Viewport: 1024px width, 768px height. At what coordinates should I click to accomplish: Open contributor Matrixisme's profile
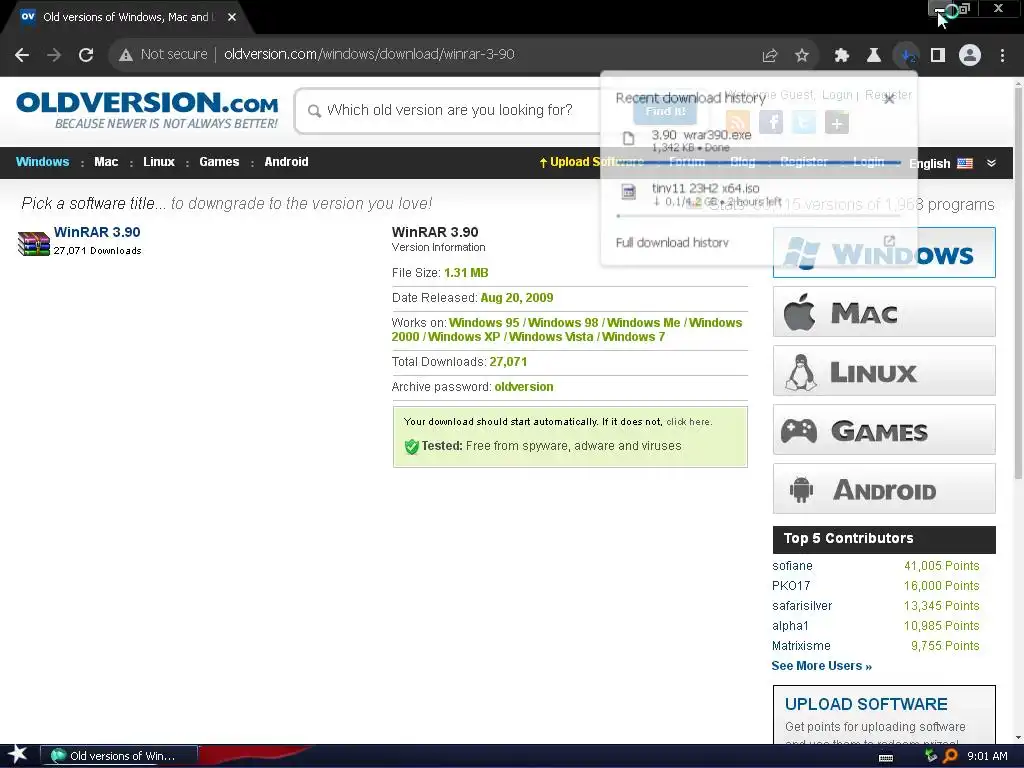801,646
